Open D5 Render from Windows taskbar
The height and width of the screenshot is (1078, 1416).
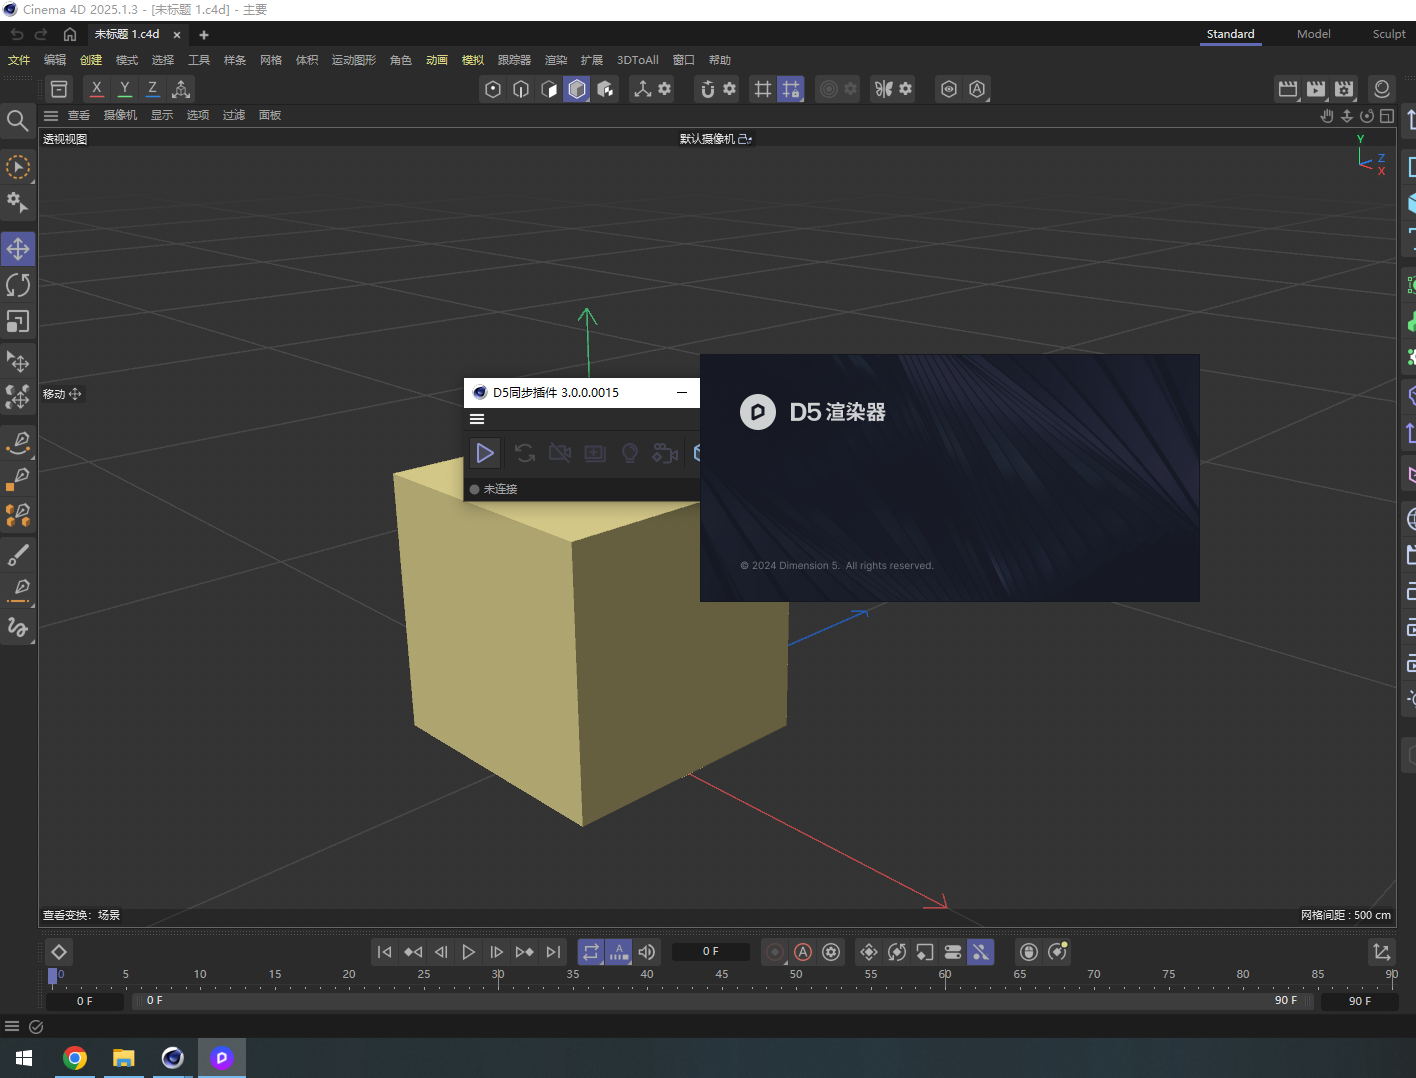(x=222, y=1057)
